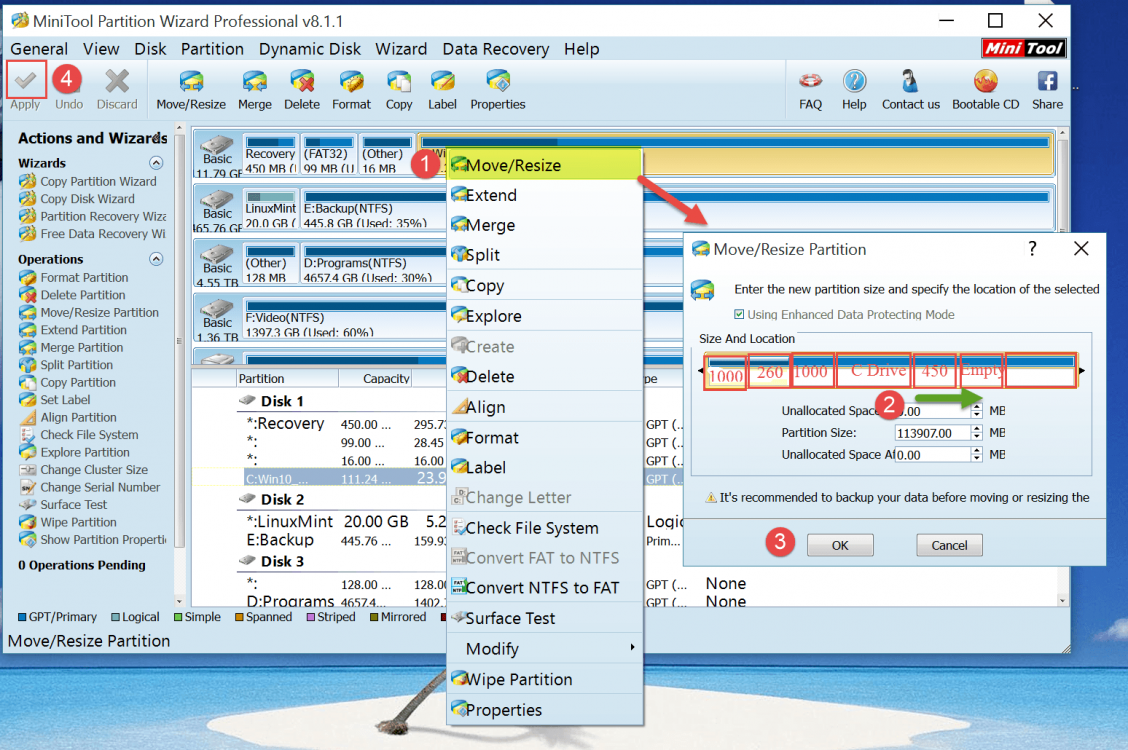The height and width of the screenshot is (750, 1128).
Task: Open the Disk menu
Action: pyautogui.click(x=150, y=49)
